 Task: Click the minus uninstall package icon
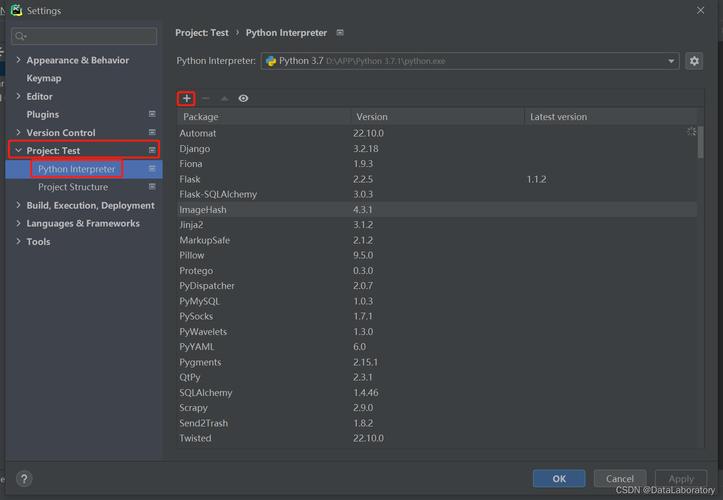pos(206,98)
